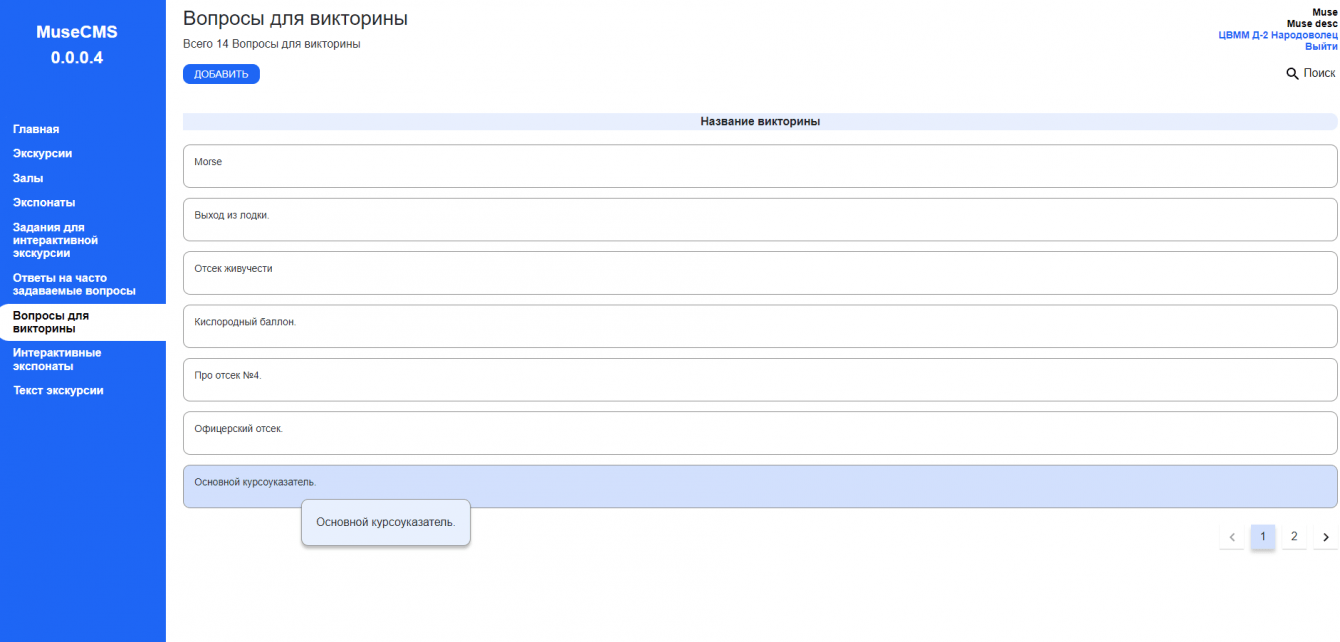Open the Главная menu item

36,129
